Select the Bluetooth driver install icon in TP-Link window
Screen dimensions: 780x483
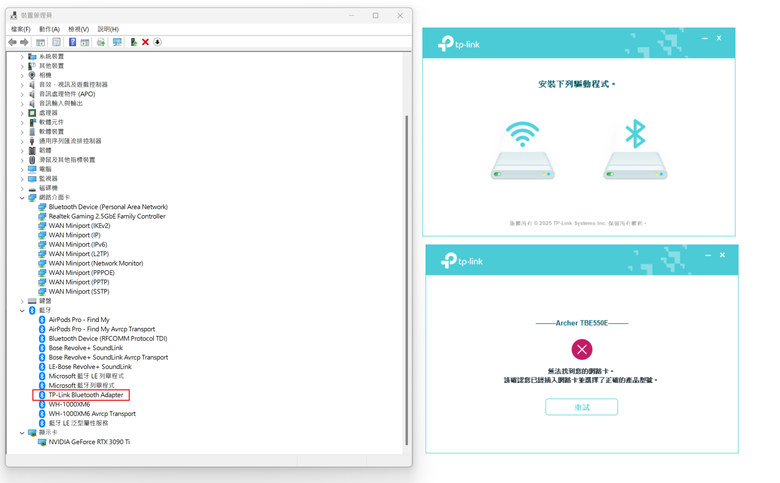pos(635,149)
